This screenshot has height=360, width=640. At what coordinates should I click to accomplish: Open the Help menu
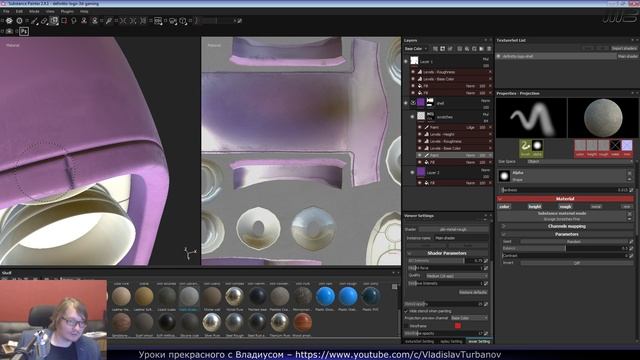84,11
